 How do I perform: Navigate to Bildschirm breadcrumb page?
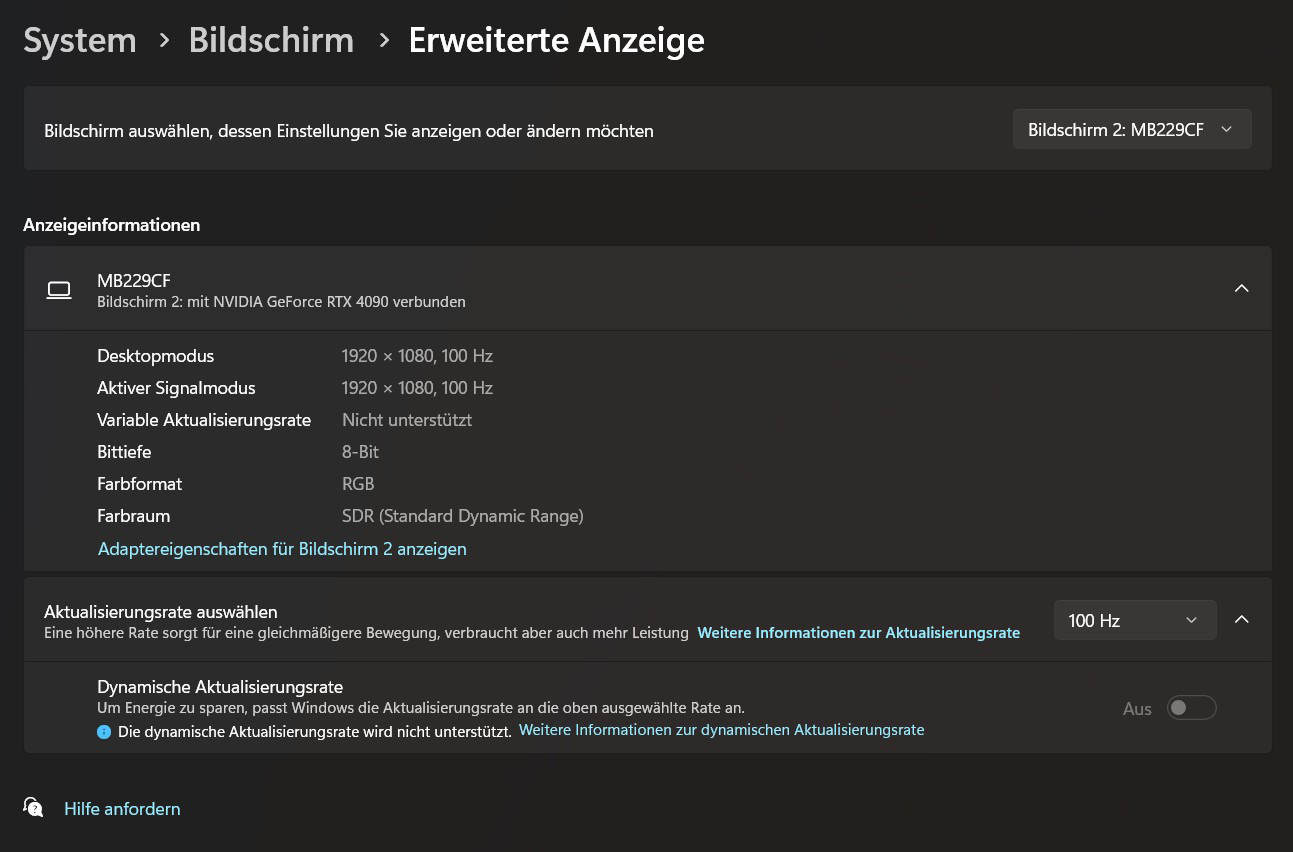(x=271, y=40)
